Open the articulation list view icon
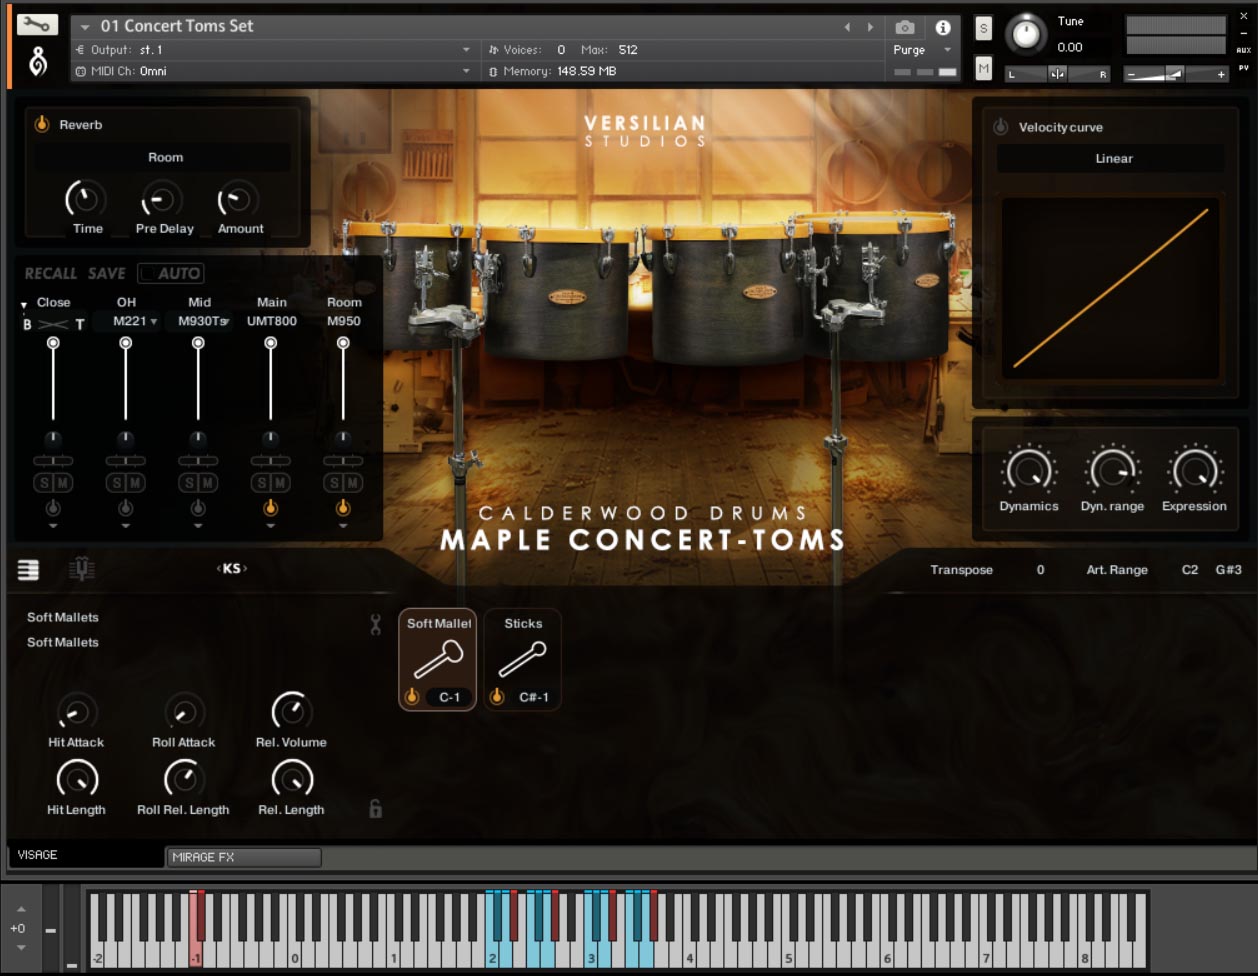 (28, 570)
